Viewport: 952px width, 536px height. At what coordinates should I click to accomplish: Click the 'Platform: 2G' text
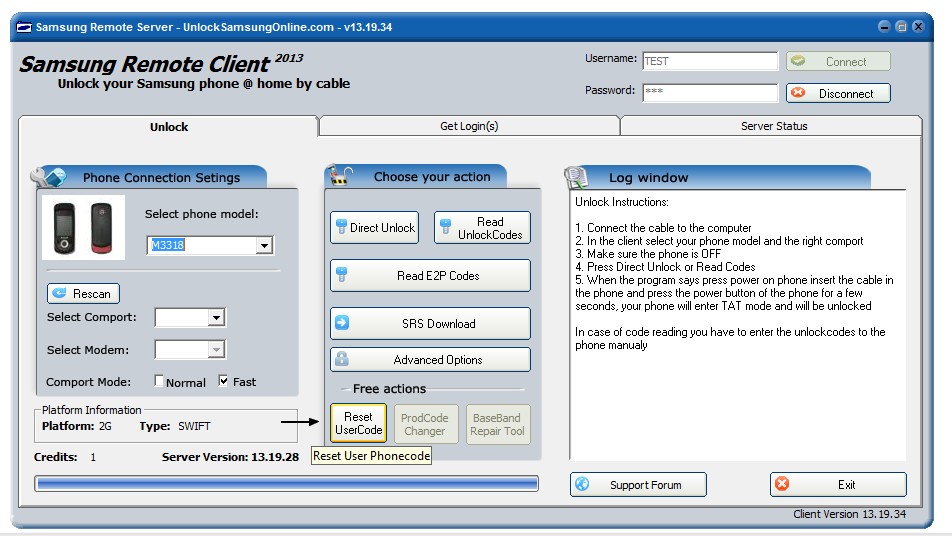(76, 426)
